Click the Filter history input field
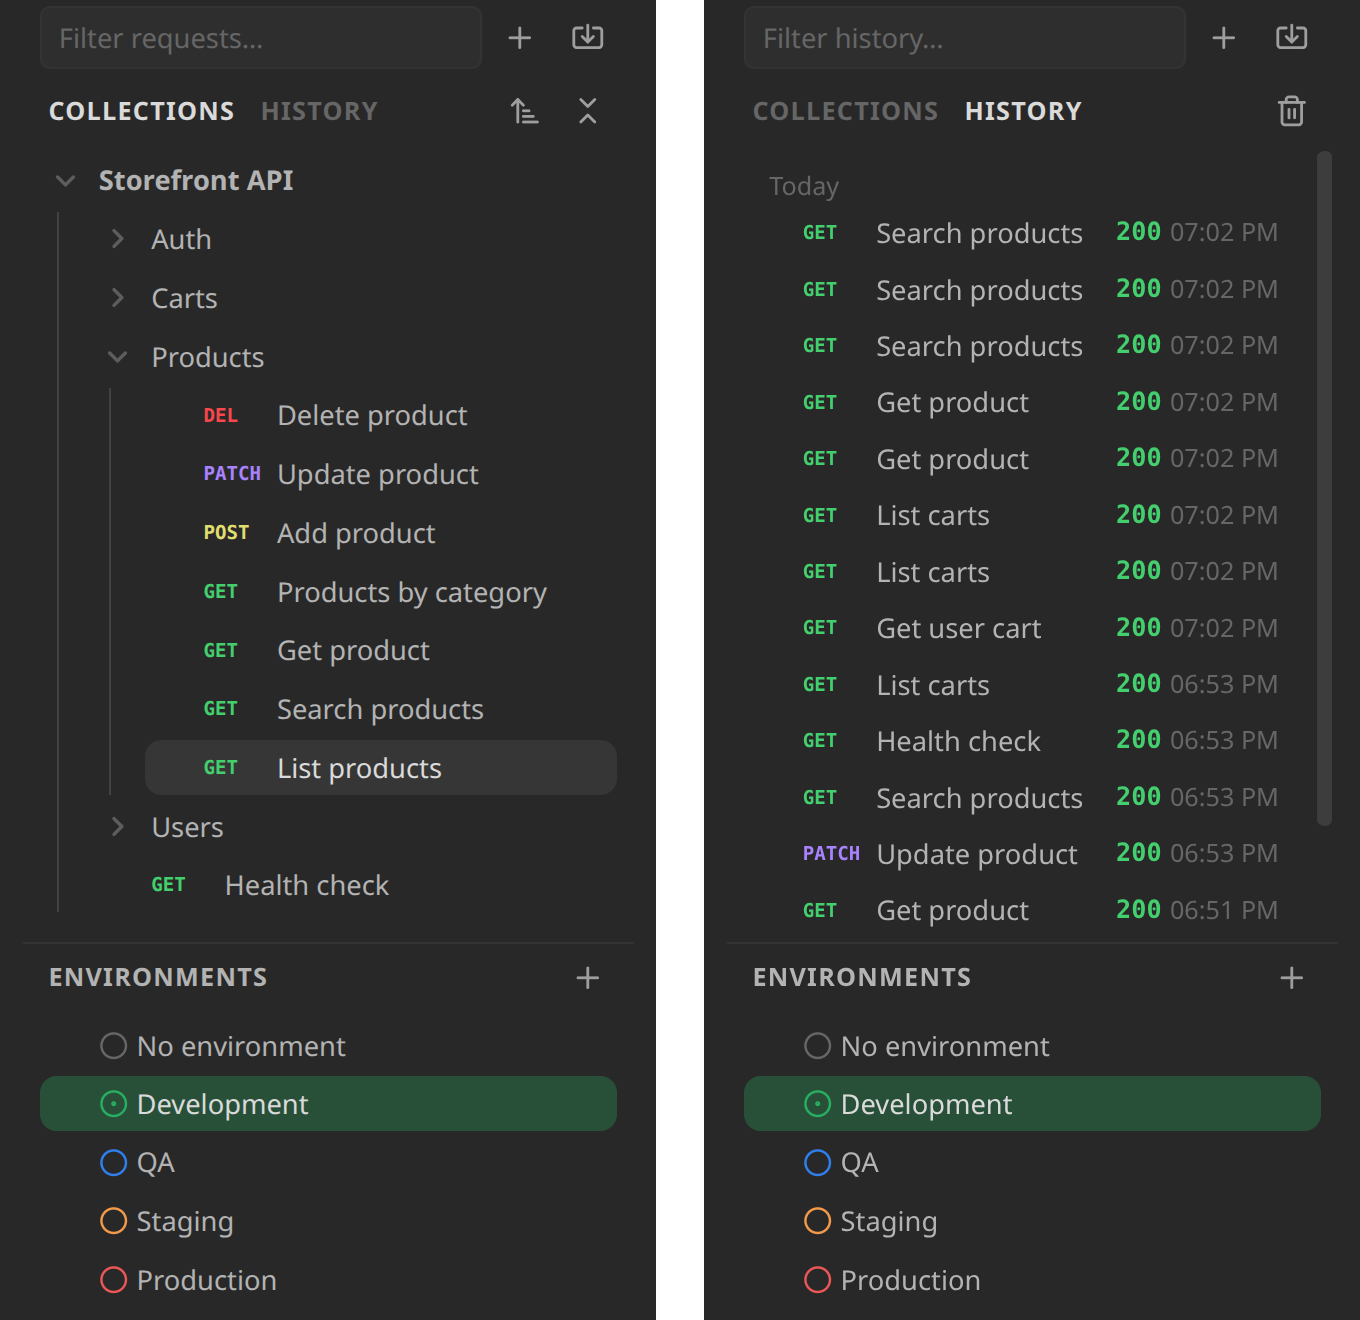The height and width of the screenshot is (1320, 1360). pos(965,38)
